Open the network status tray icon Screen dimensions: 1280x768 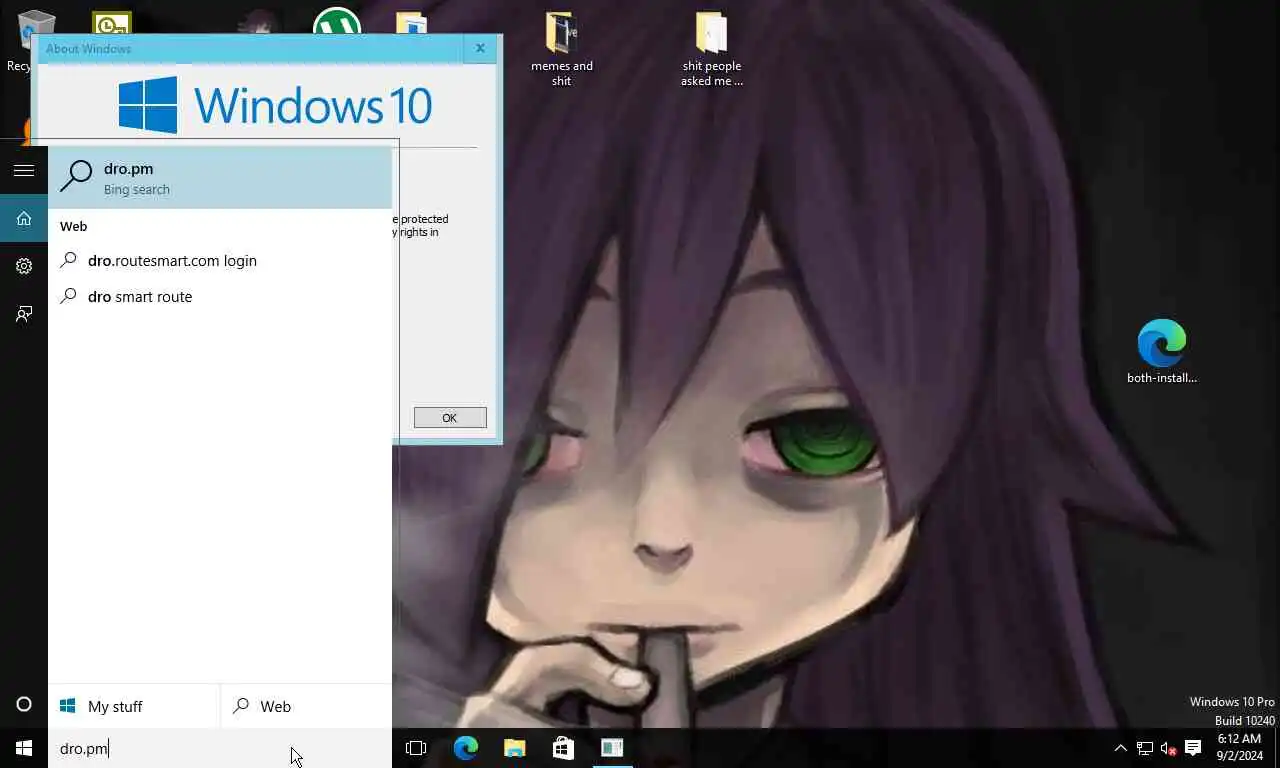coord(1144,748)
